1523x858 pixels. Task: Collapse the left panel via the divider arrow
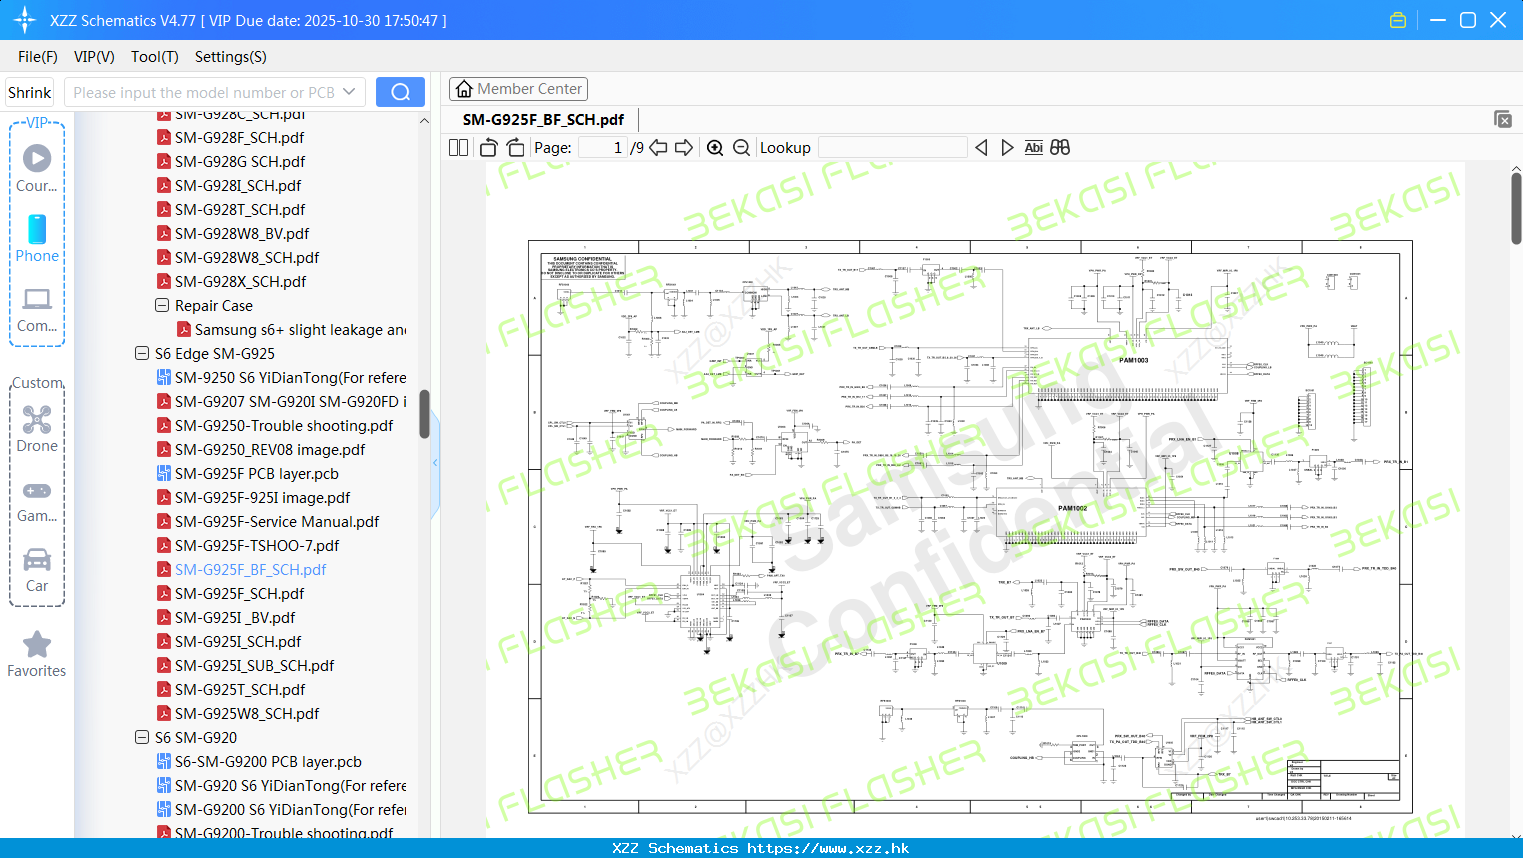click(435, 463)
